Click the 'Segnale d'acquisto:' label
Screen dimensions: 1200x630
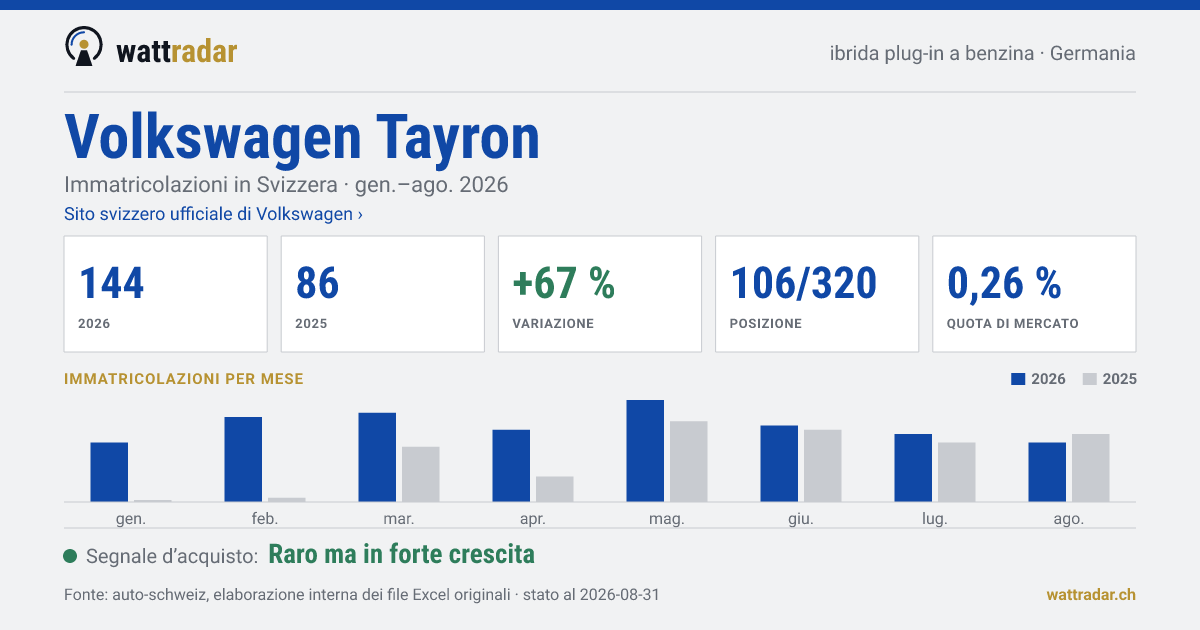tap(173, 556)
